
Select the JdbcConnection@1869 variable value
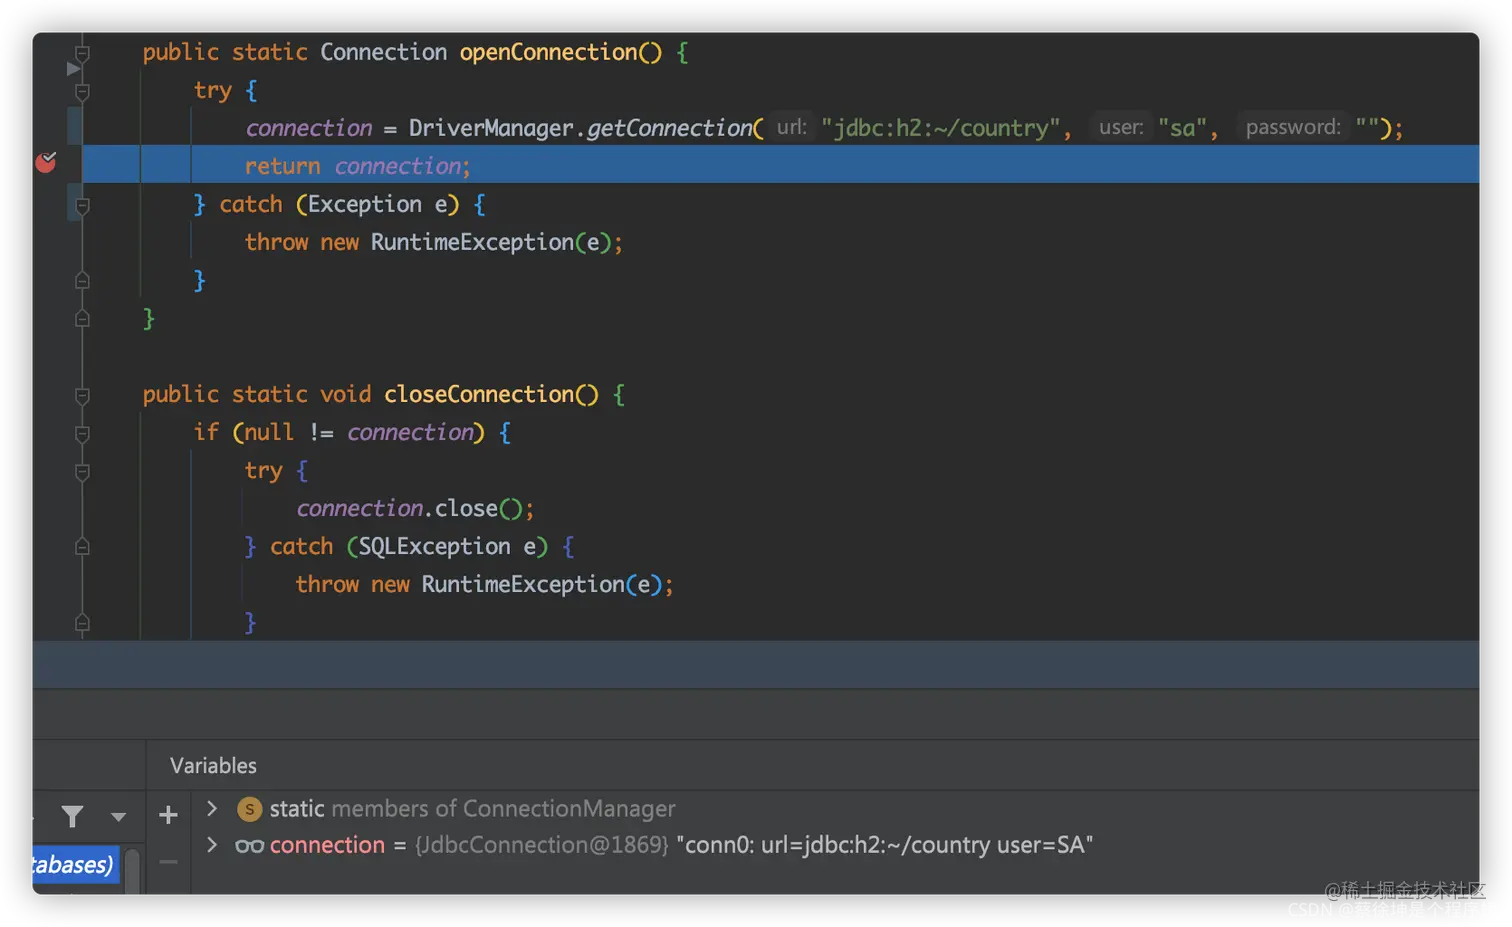coord(542,845)
